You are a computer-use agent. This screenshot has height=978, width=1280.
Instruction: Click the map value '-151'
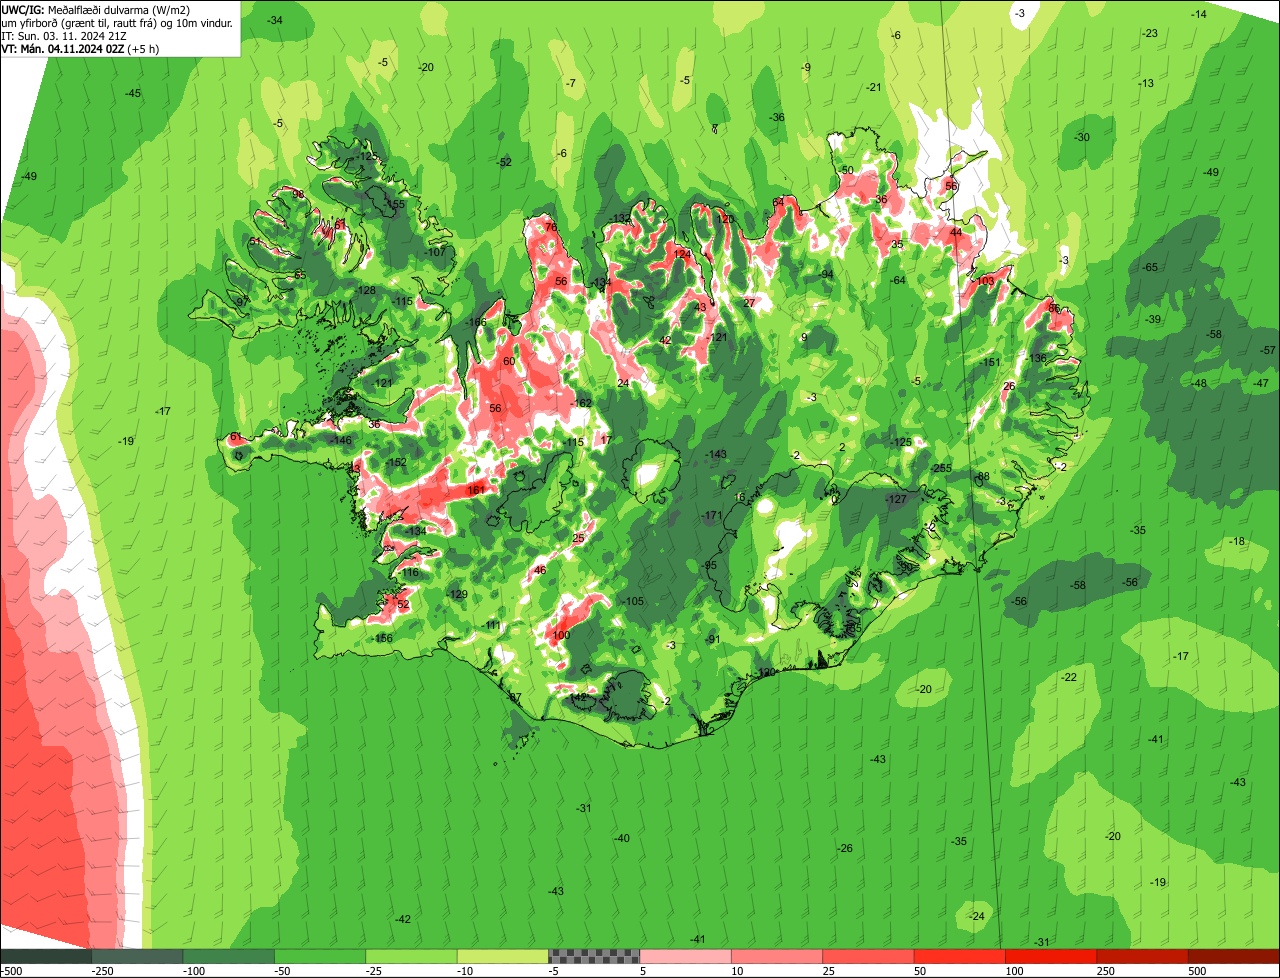(x=990, y=362)
